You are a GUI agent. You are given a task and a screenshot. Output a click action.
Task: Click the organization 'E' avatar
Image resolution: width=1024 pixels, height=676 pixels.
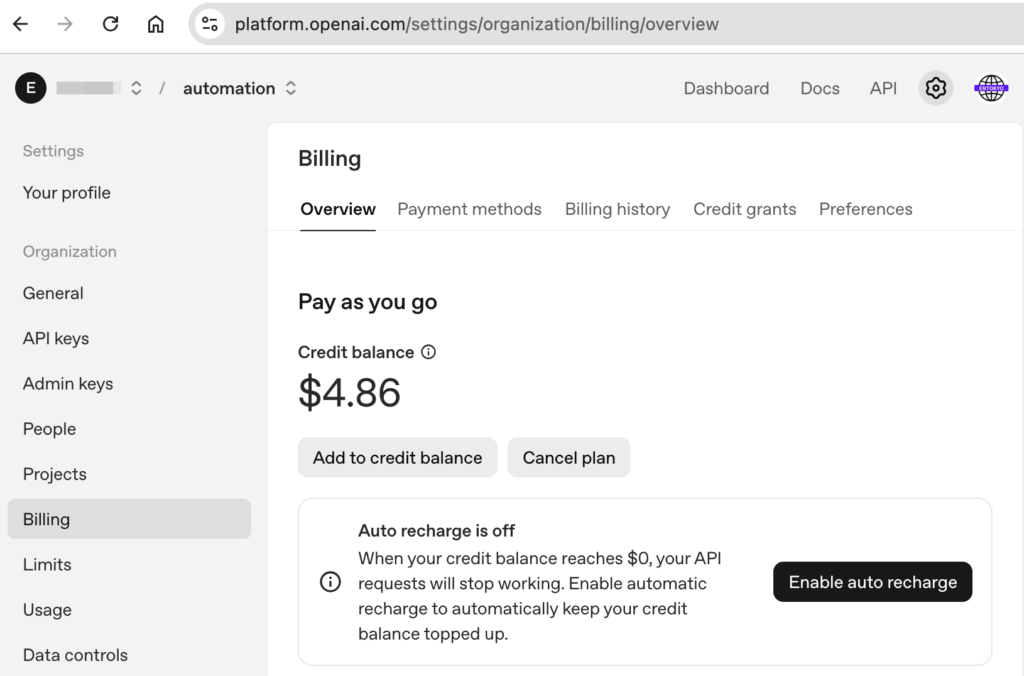click(x=31, y=88)
